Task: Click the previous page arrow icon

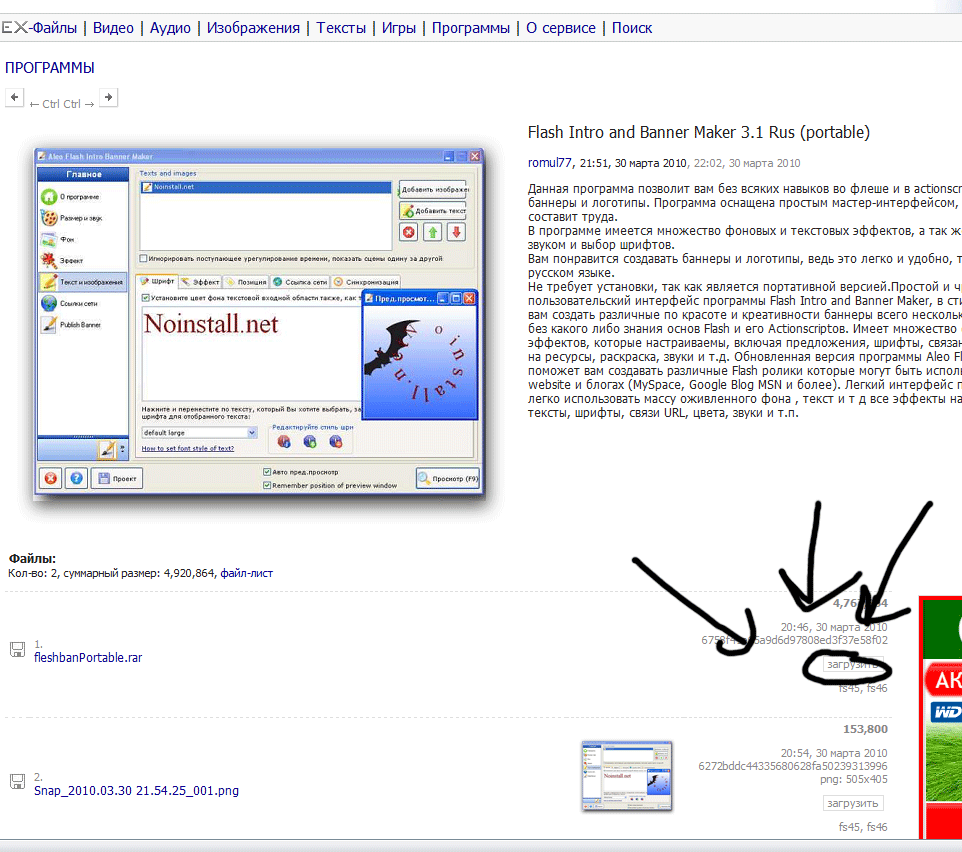Action: tap(14, 97)
